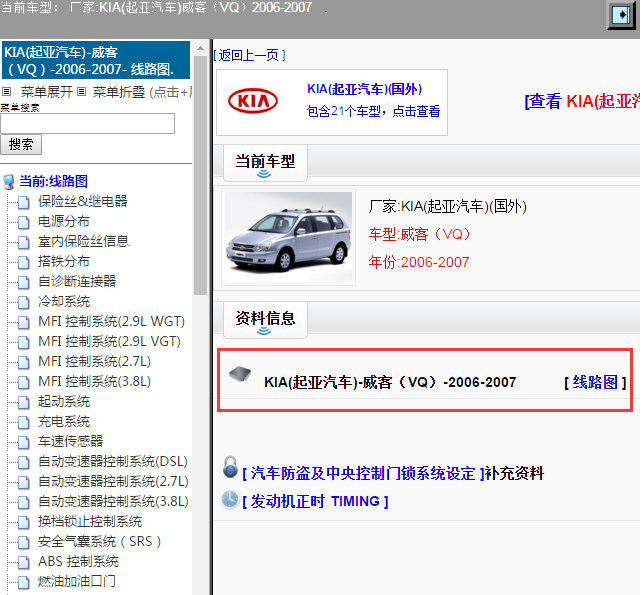
Task: Click the blue KIA 线路图 header banner
Action: point(96,60)
